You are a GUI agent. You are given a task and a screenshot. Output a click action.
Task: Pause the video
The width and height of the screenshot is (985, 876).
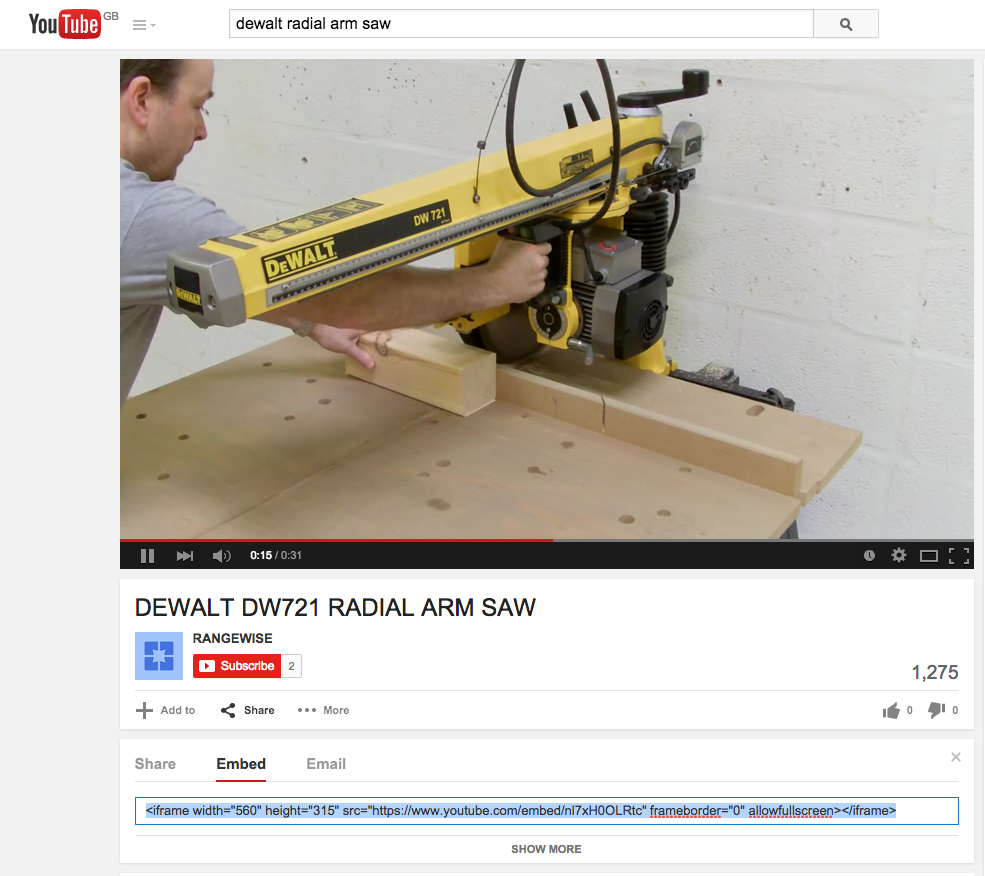(148, 556)
